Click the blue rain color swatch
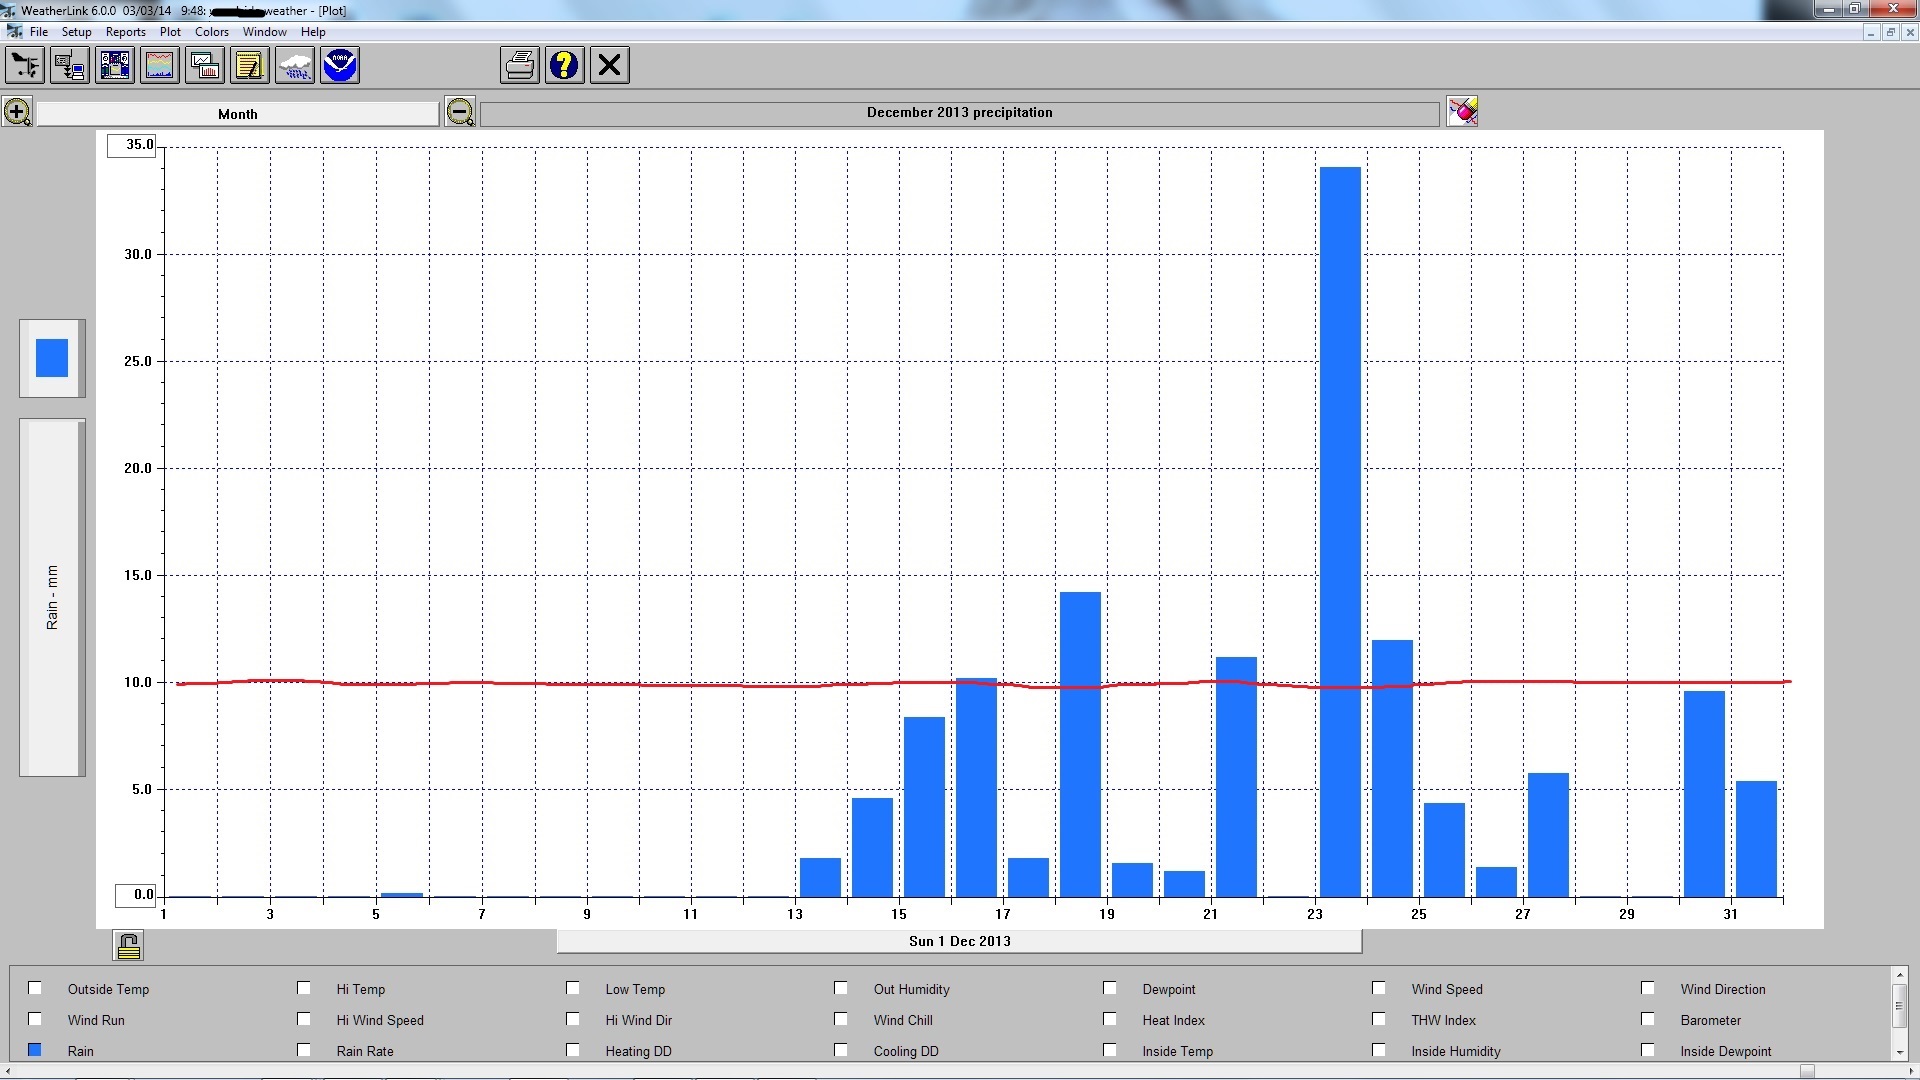1920x1080 pixels. [52, 358]
